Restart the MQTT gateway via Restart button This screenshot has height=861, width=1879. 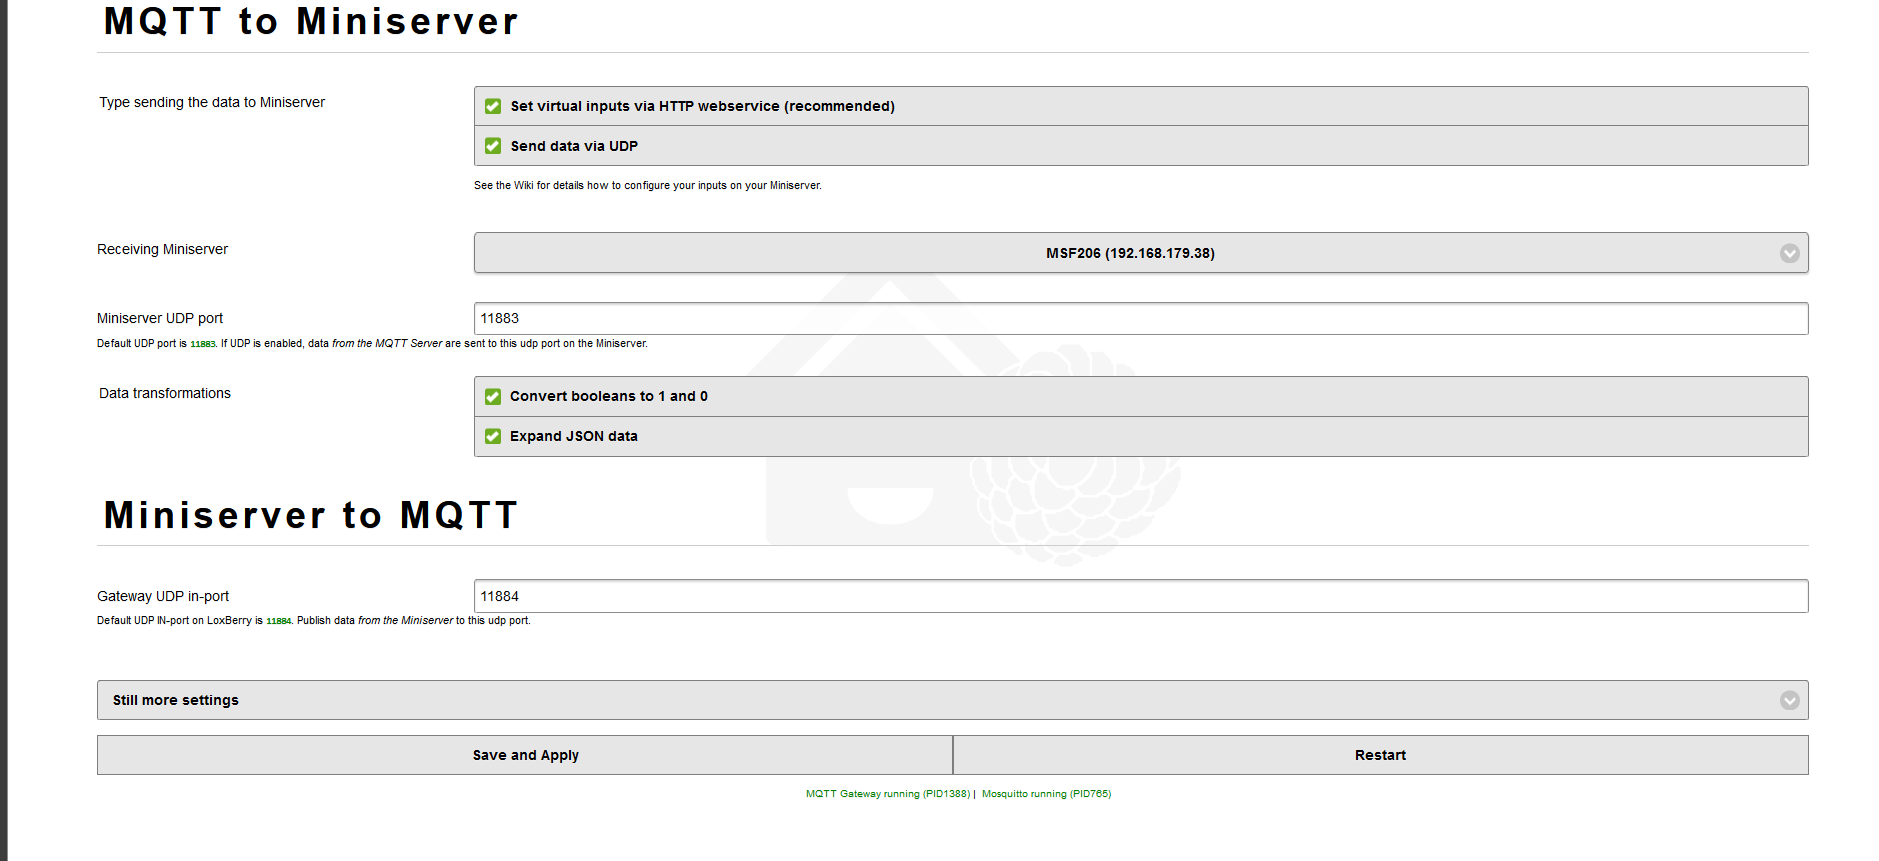tap(1380, 755)
